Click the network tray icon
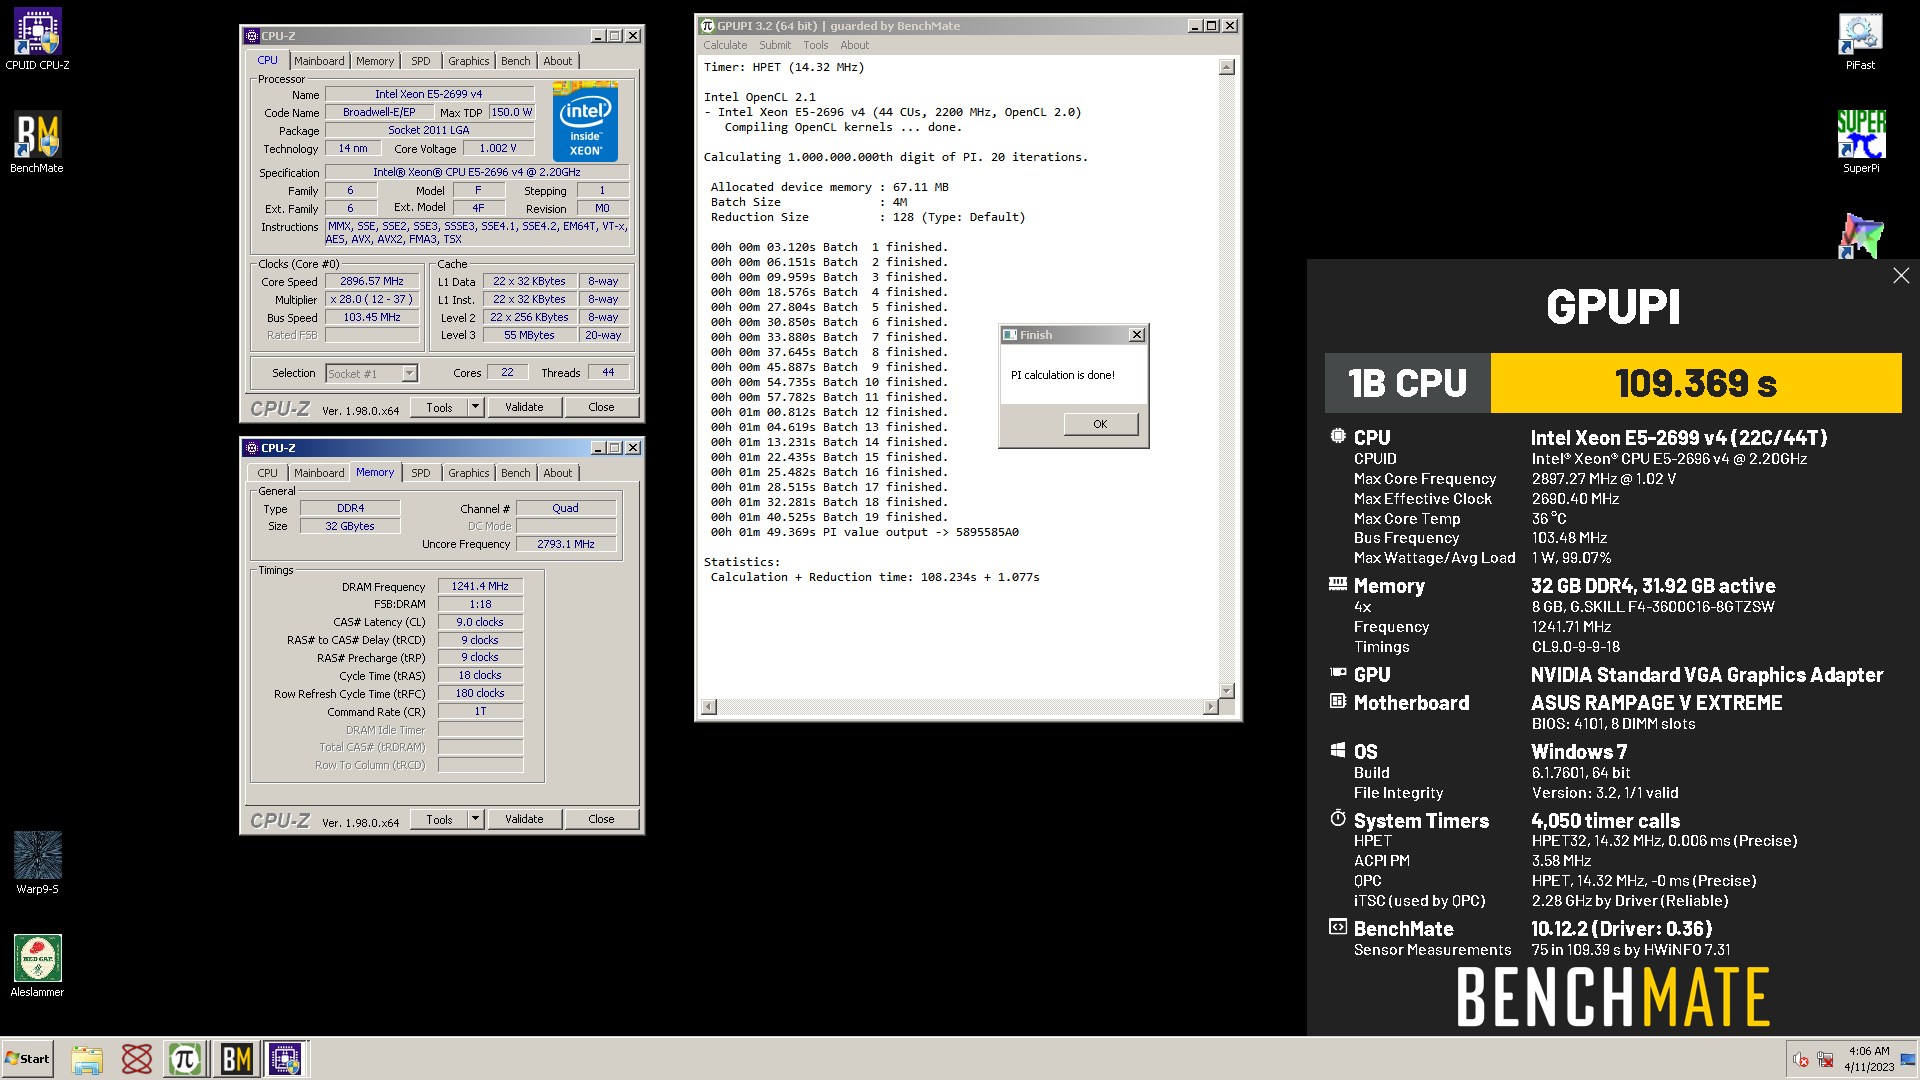 click(x=1825, y=1060)
